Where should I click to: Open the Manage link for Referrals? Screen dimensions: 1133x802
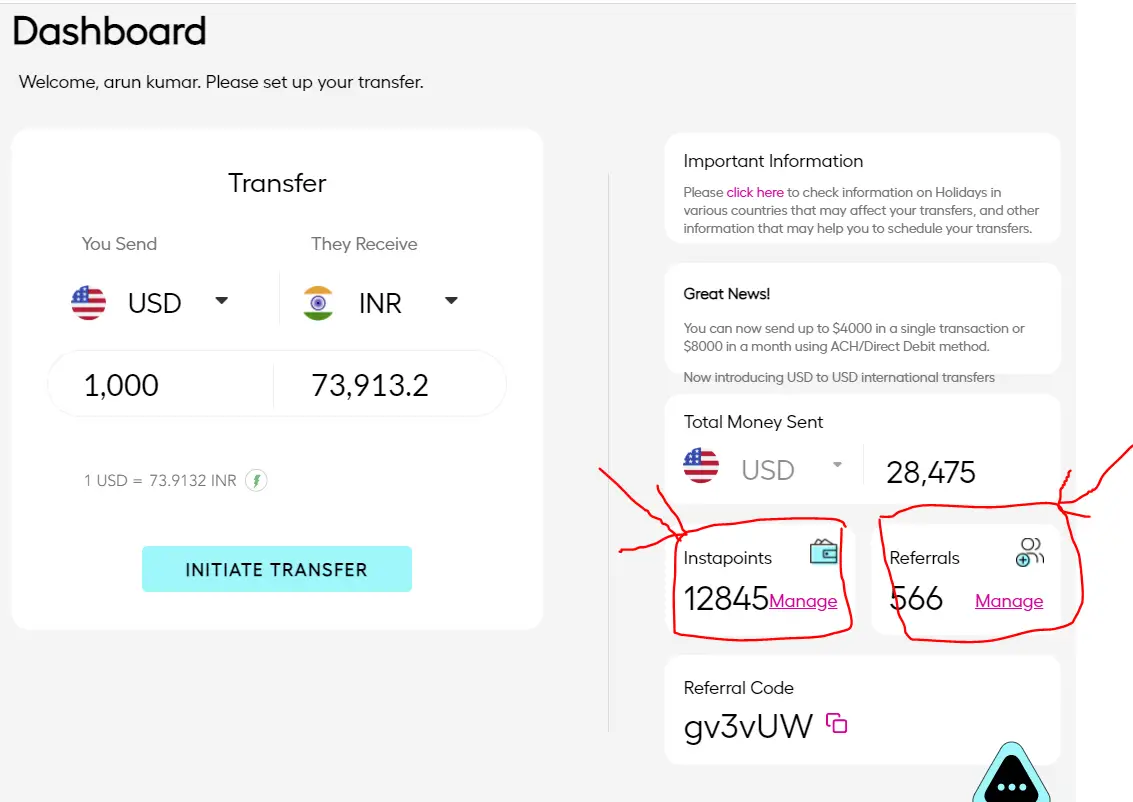pos(1009,601)
